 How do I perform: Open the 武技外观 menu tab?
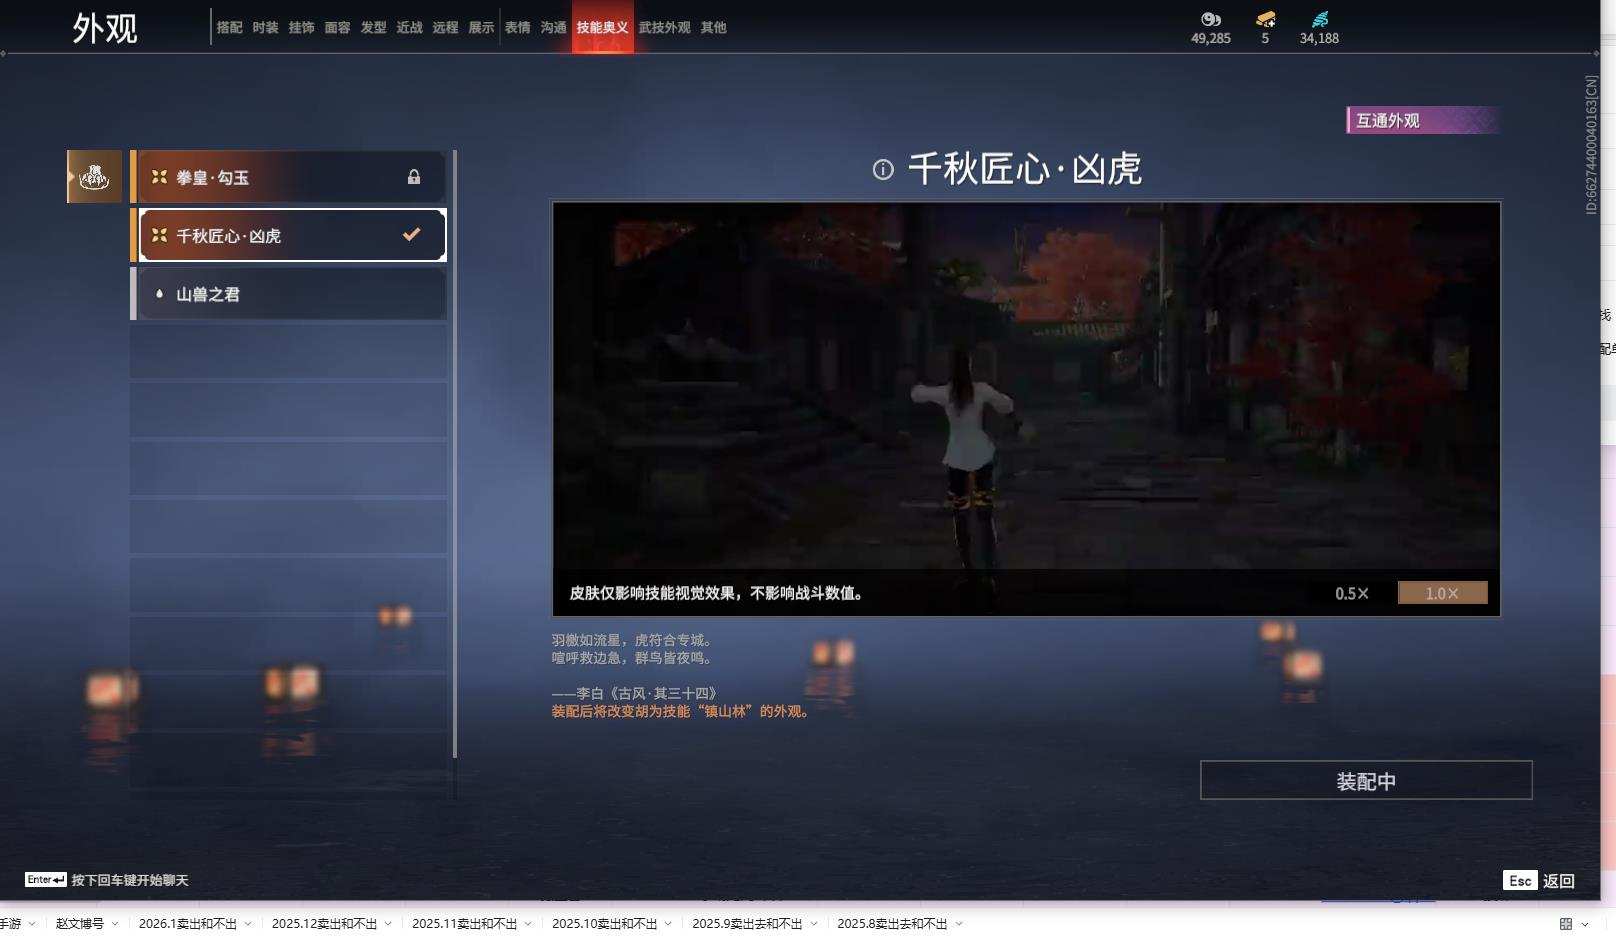coord(666,27)
